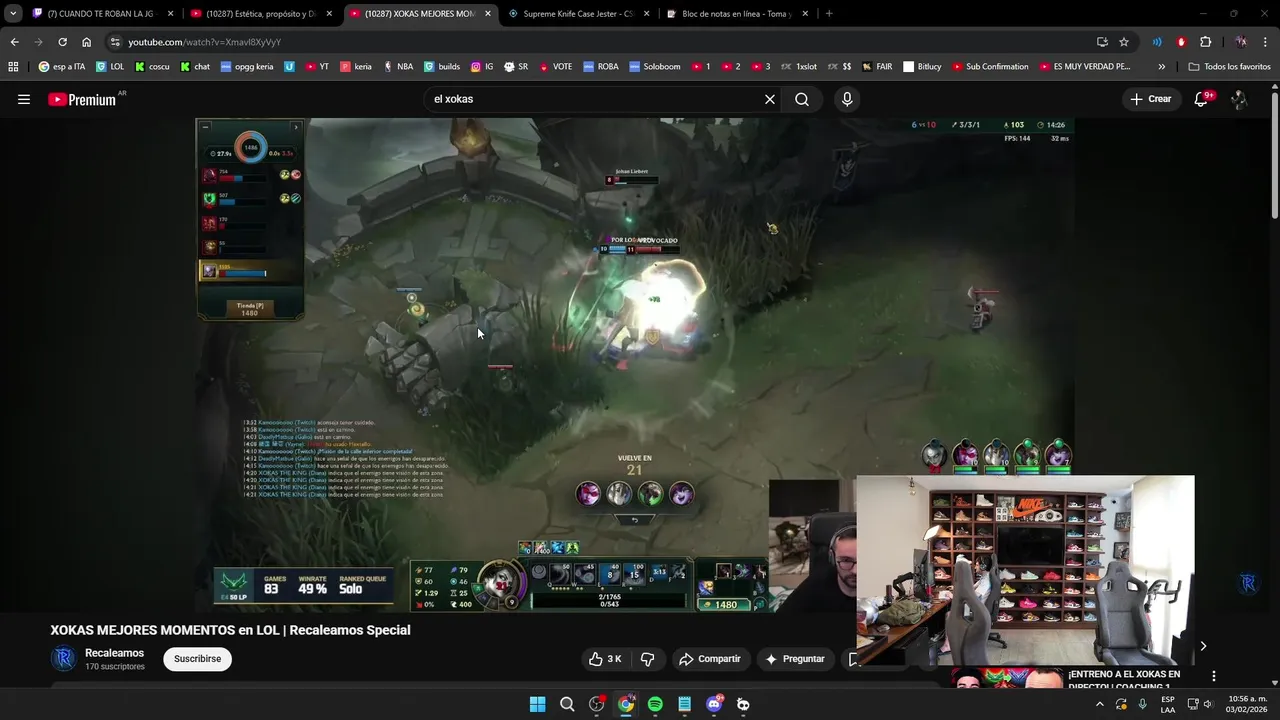This screenshot has width=1280, height=720.
Task: Open the clock showing 10:56 a. m.
Action: (x=1247, y=704)
